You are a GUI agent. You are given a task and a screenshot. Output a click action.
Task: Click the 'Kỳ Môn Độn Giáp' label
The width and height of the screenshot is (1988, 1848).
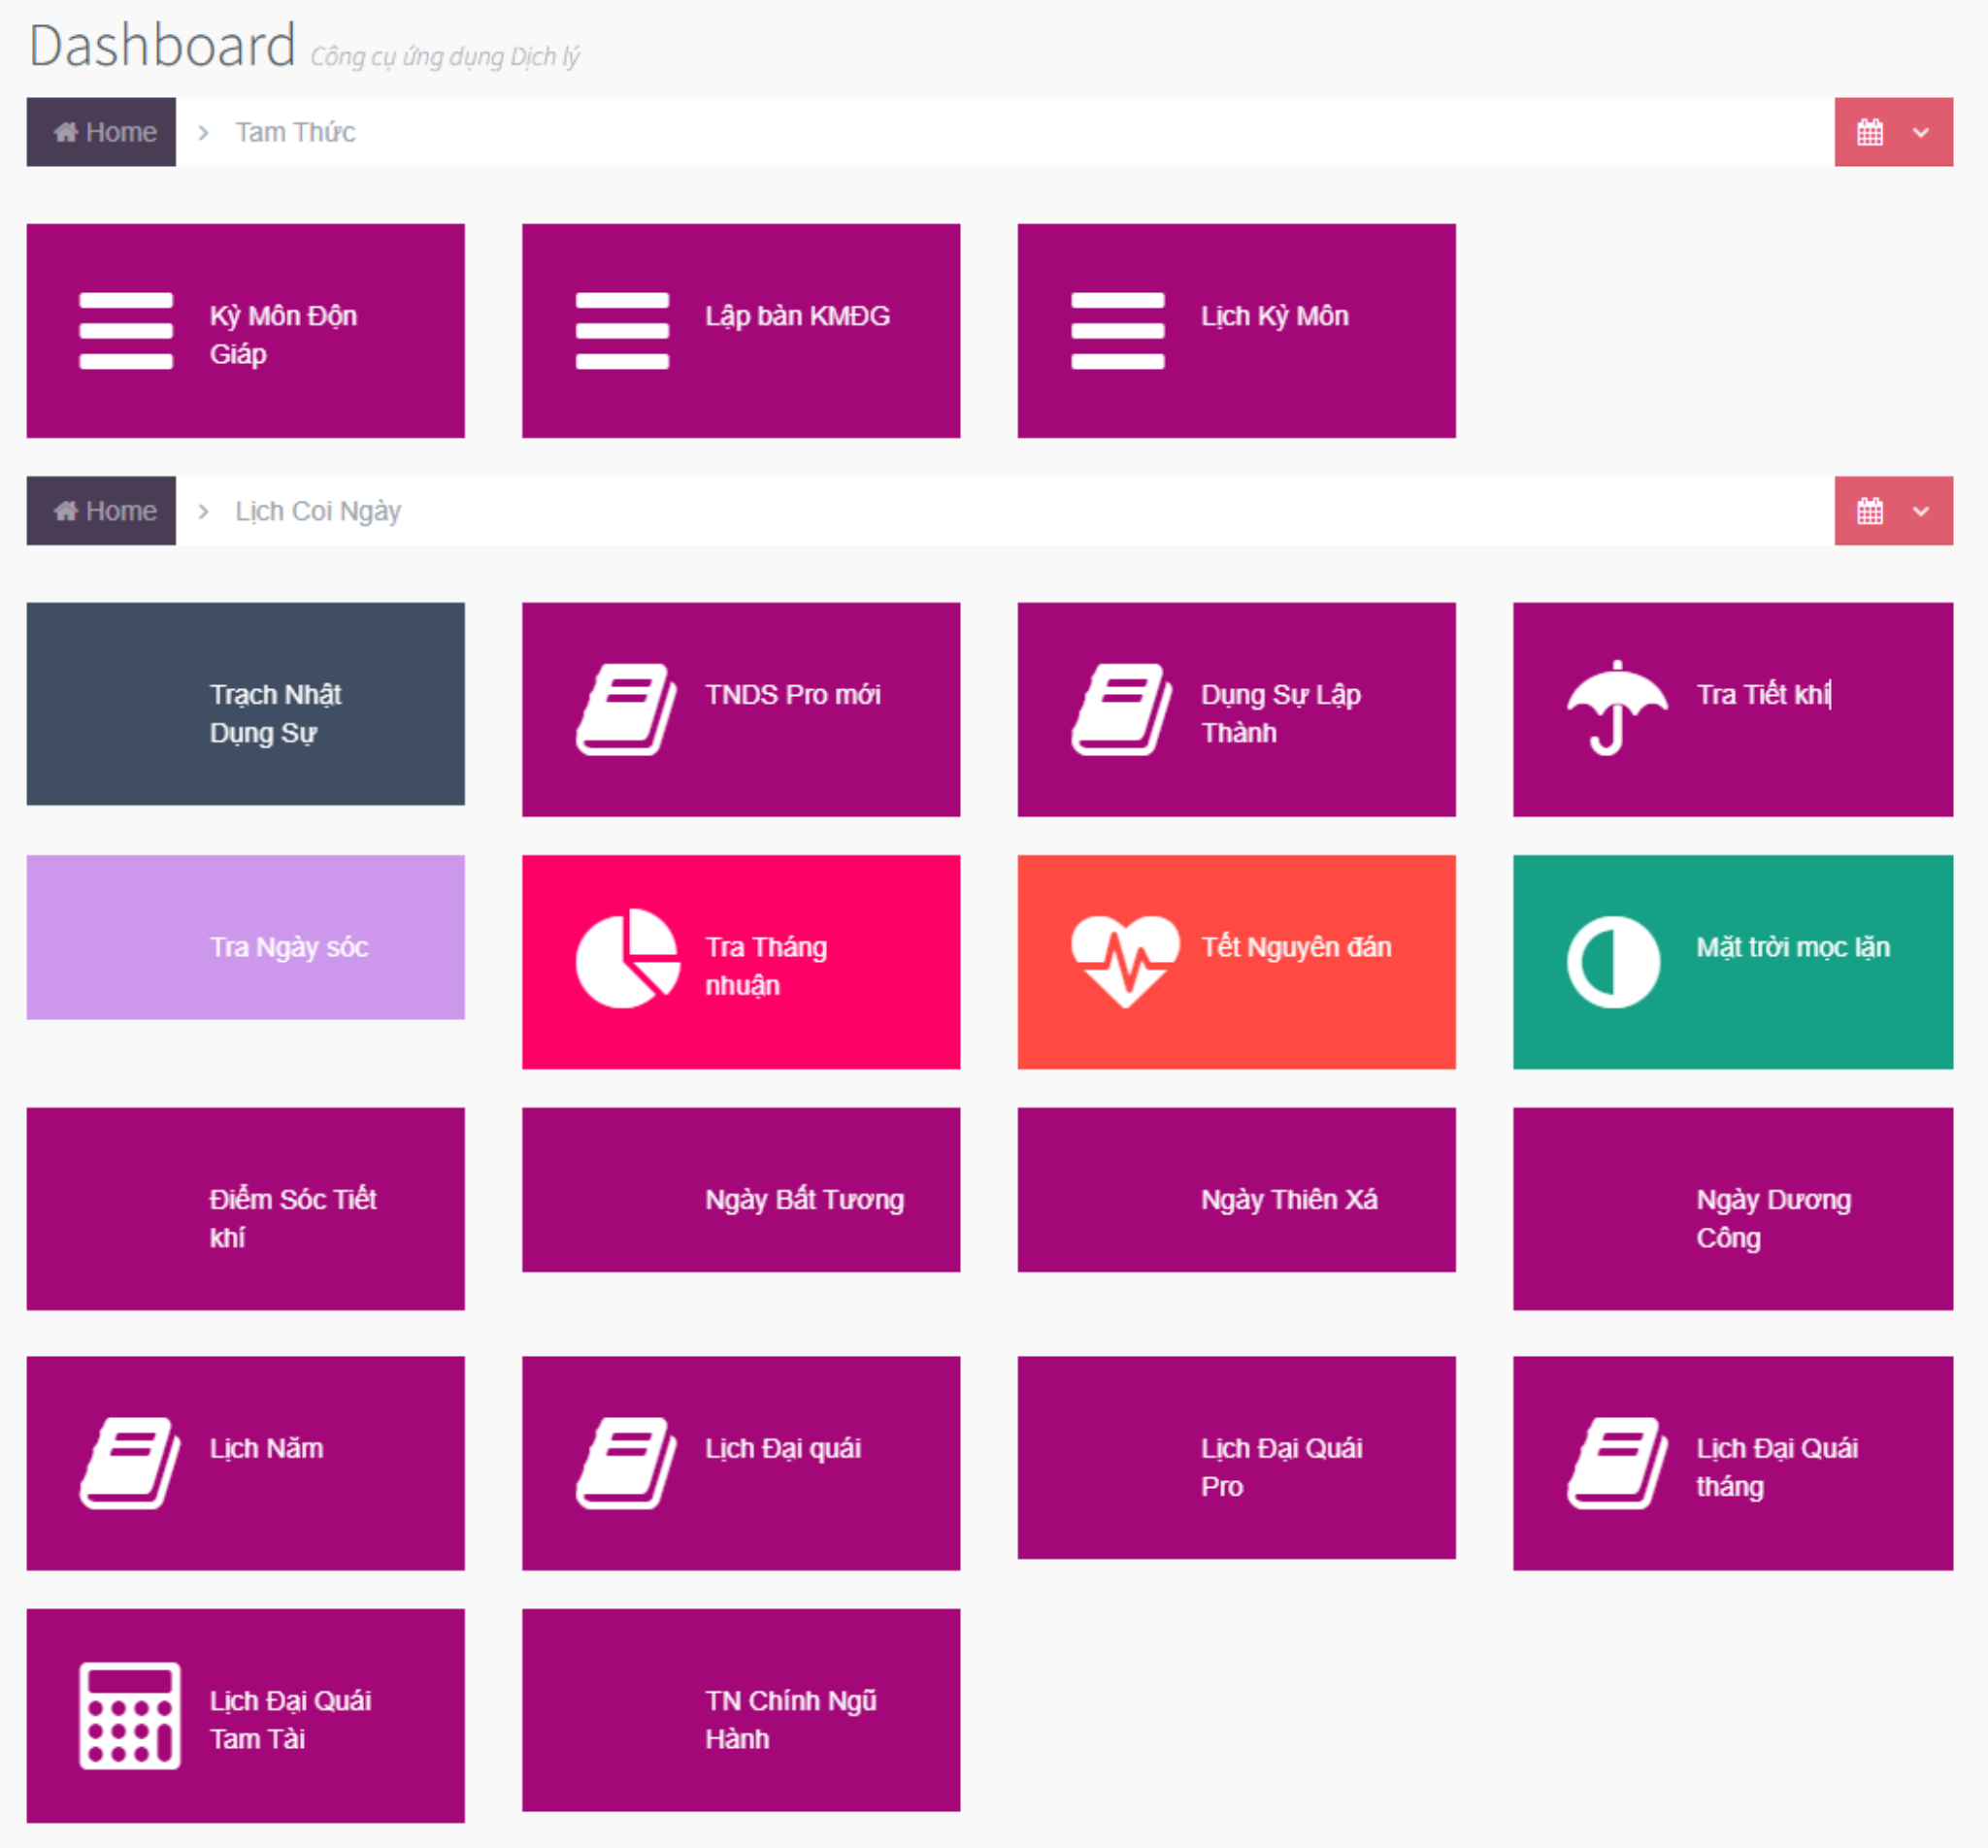[x=283, y=335]
